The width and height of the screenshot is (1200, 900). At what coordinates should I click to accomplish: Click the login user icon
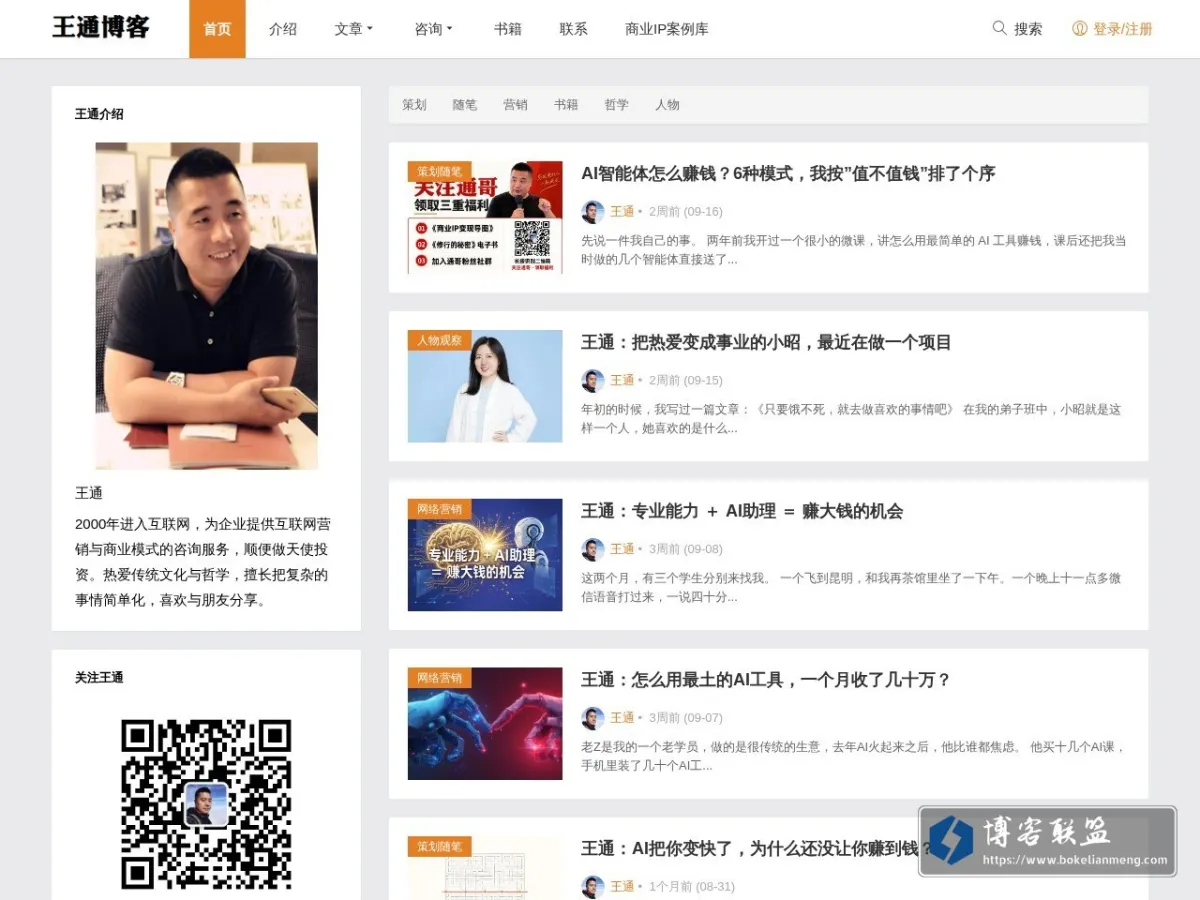[1080, 28]
